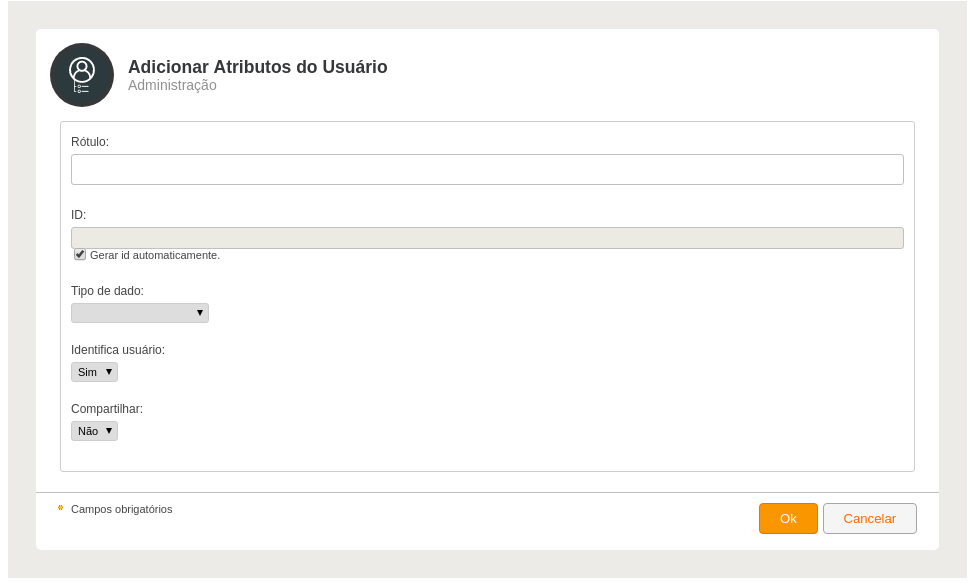Open the empty Tipo de dado dropdown
975x587 pixels.
click(x=140, y=313)
